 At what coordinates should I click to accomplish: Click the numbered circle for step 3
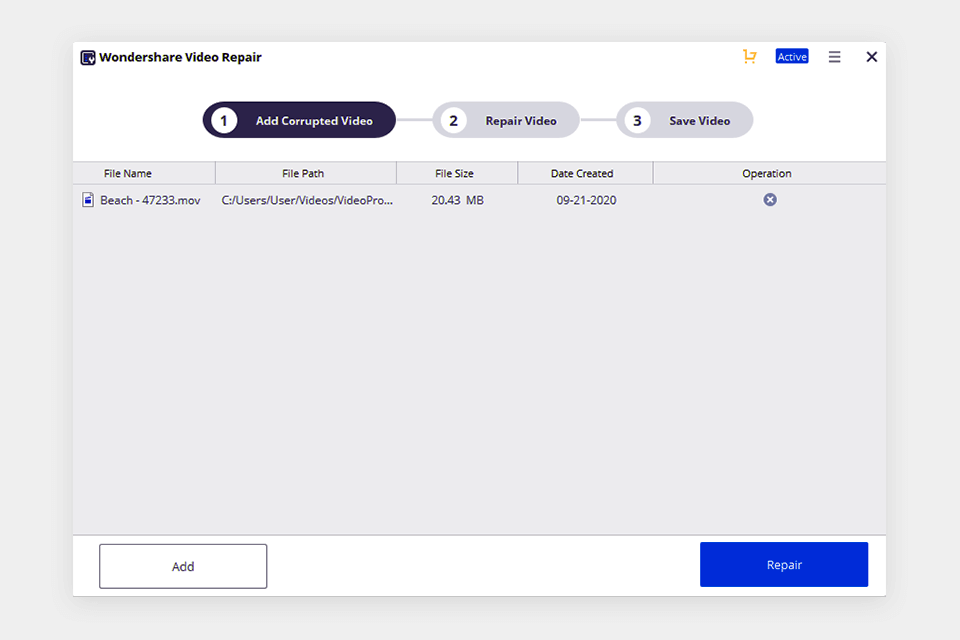tap(637, 120)
